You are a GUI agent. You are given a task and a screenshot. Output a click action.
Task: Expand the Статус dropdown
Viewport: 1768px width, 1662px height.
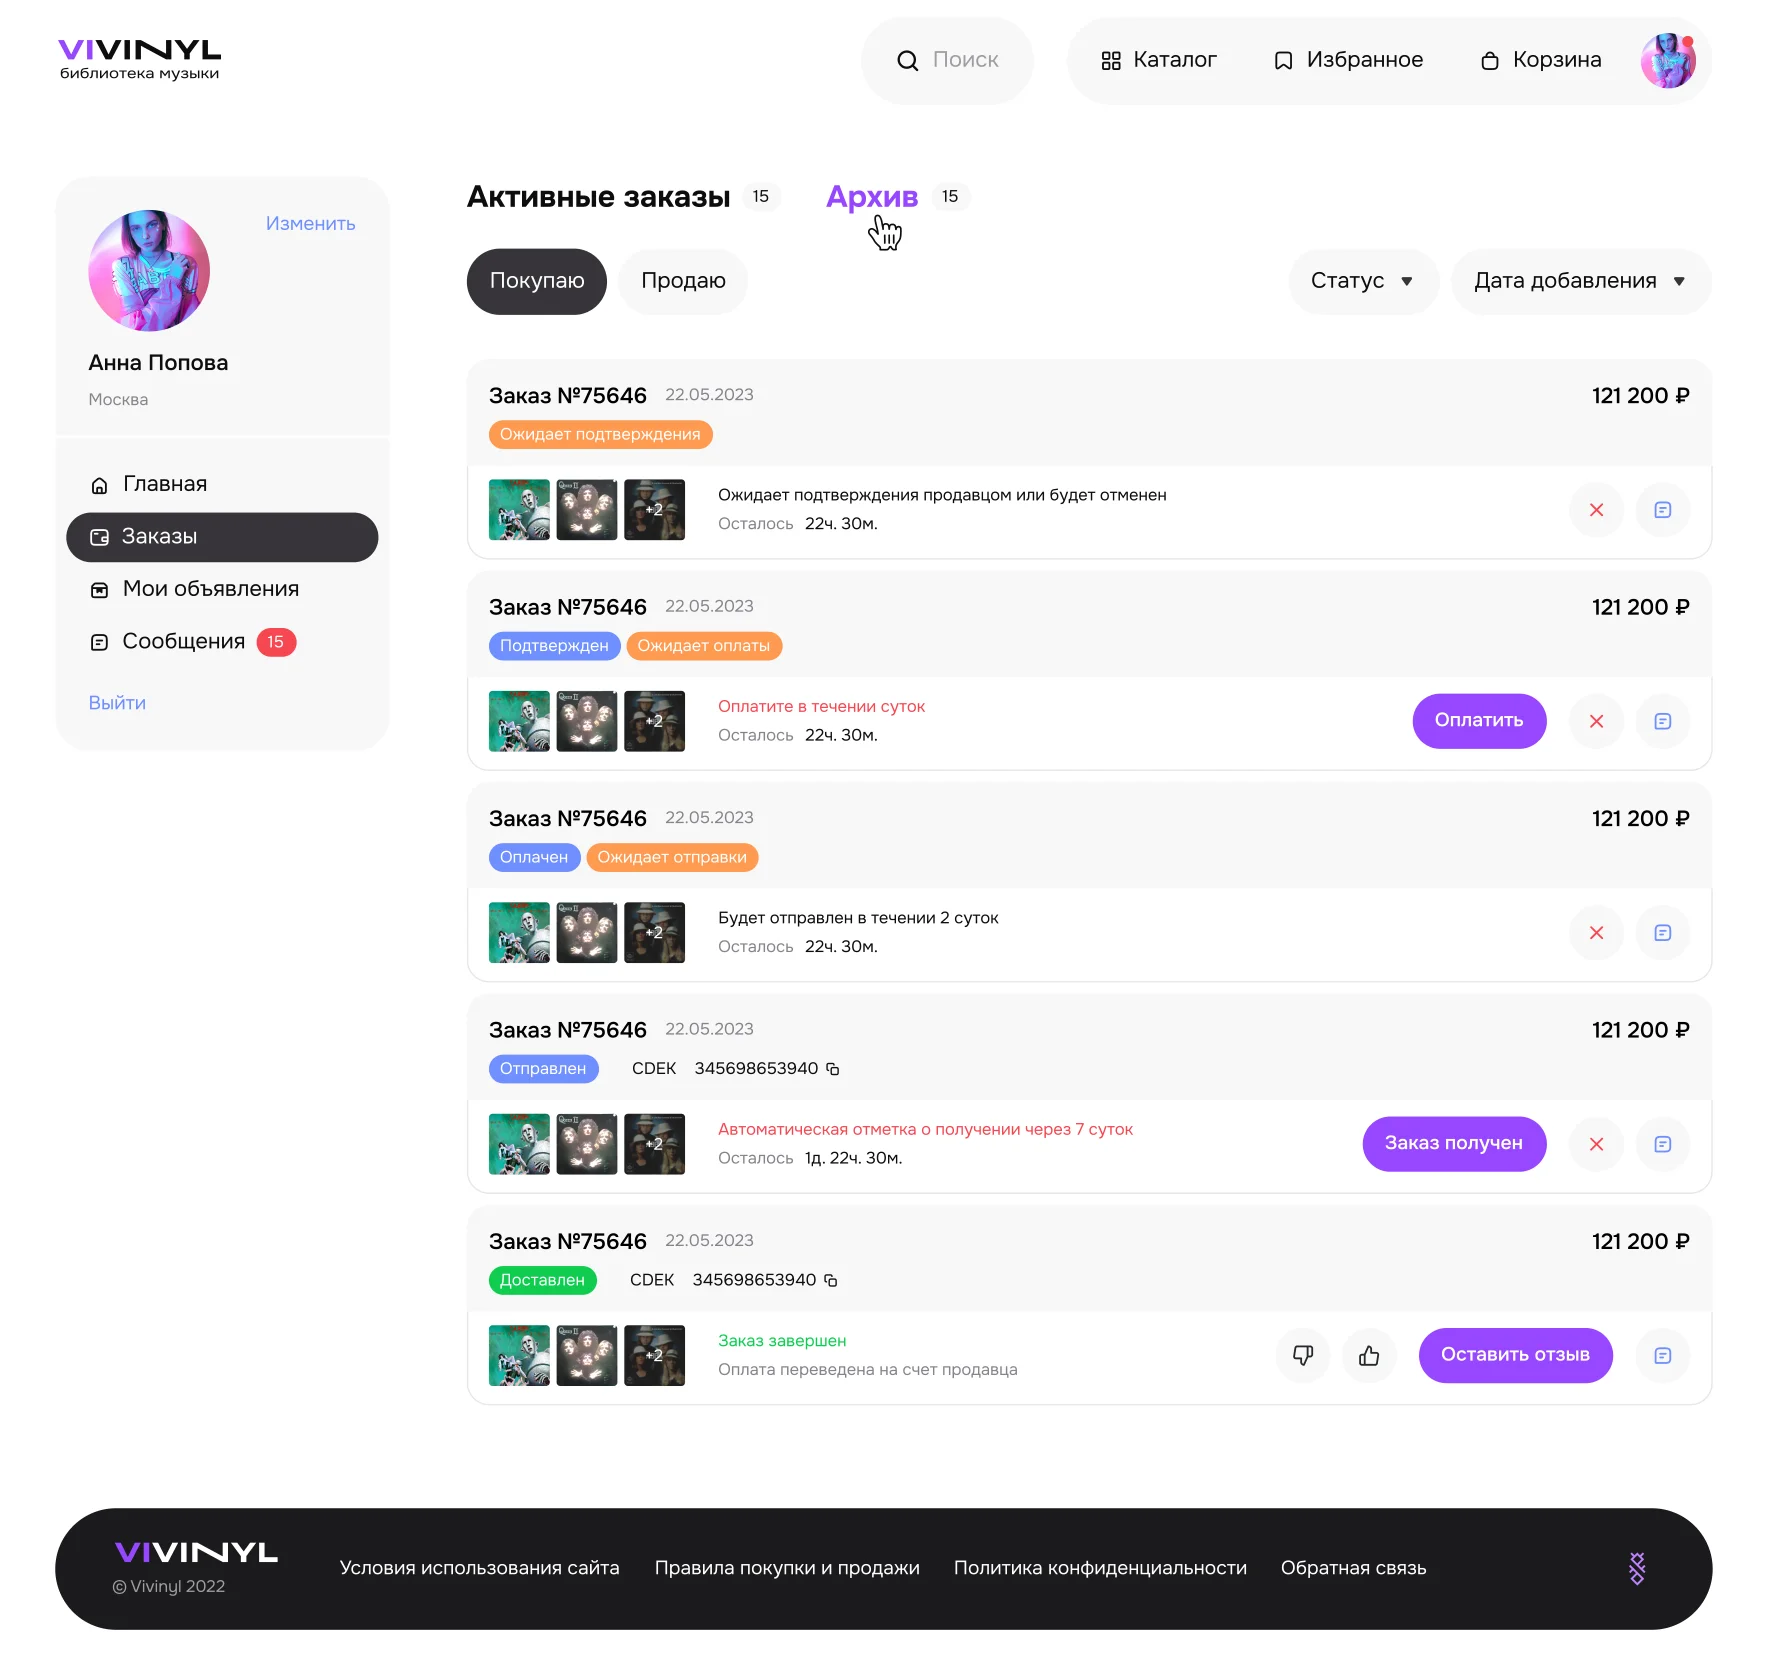point(1363,281)
